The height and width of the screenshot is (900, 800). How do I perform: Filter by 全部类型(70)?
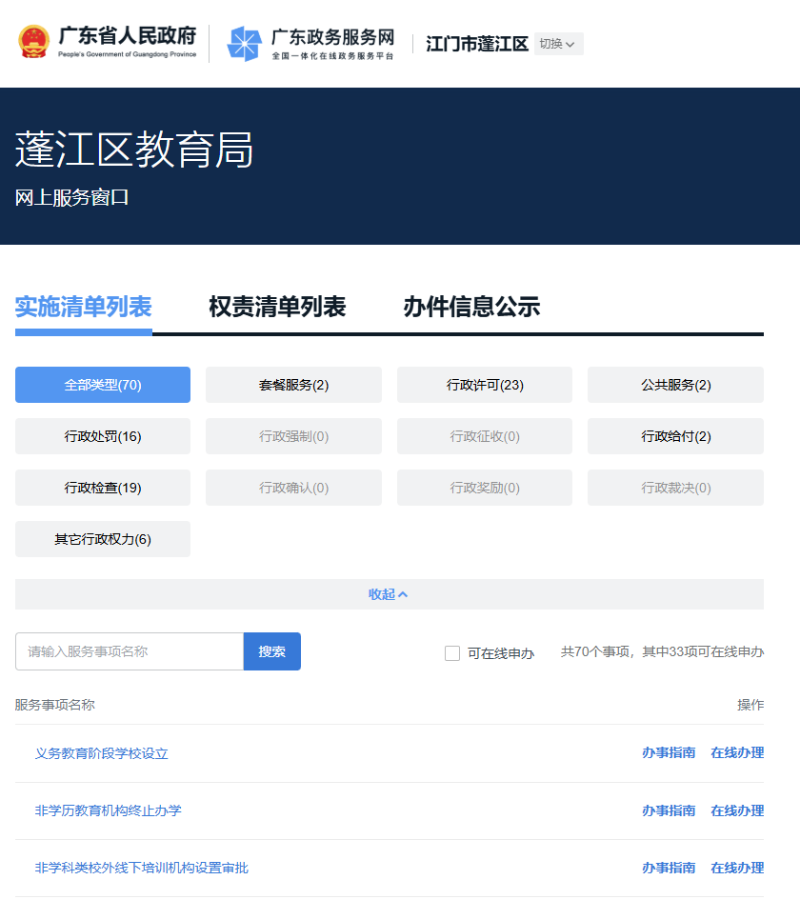click(102, 385)
